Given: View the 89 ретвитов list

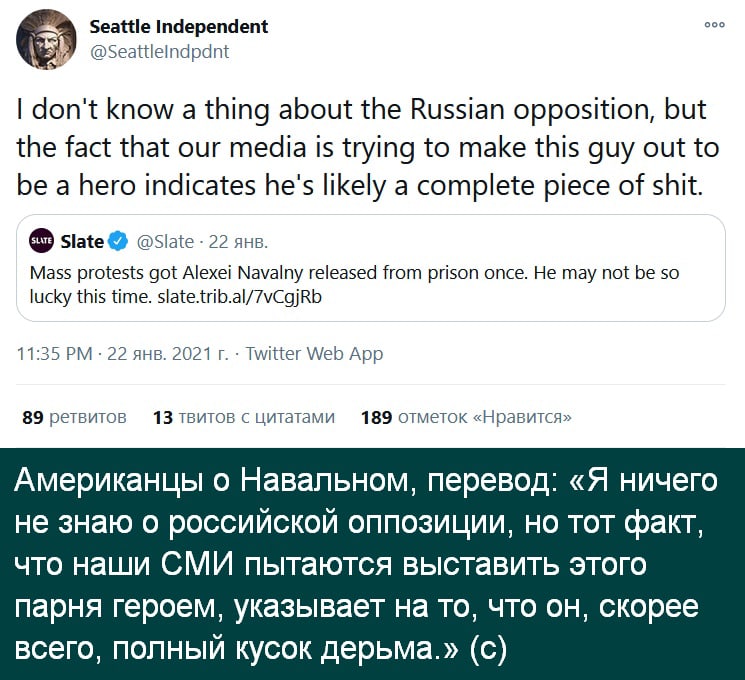Looking at the screenshot, I should tap(73, 417).
